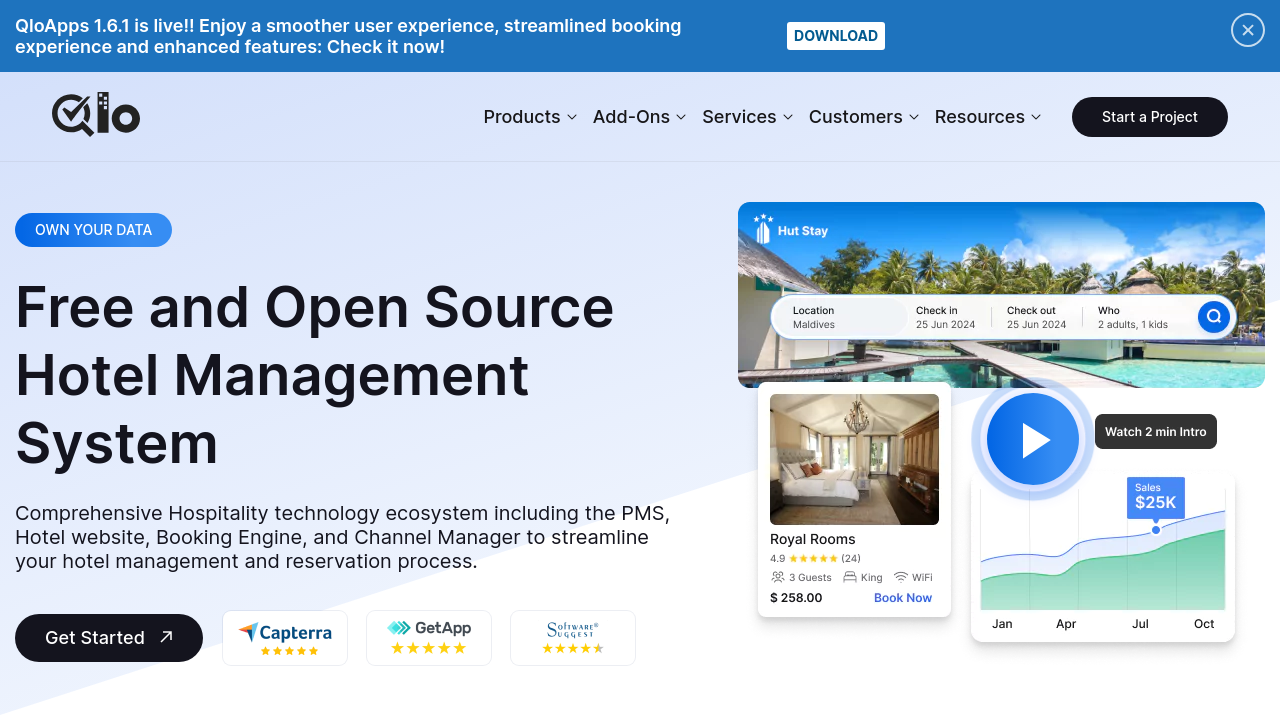Open the Capterra rating badge
This screenshot has height=720, width=1280.
285,638
